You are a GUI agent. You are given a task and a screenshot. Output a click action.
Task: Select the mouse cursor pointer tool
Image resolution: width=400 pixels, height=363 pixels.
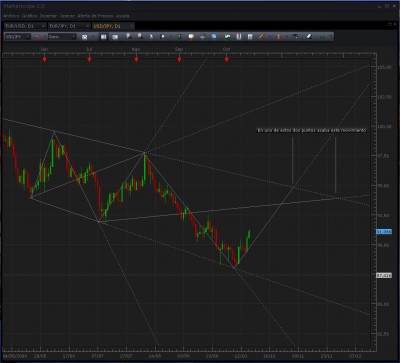(151, 37)
